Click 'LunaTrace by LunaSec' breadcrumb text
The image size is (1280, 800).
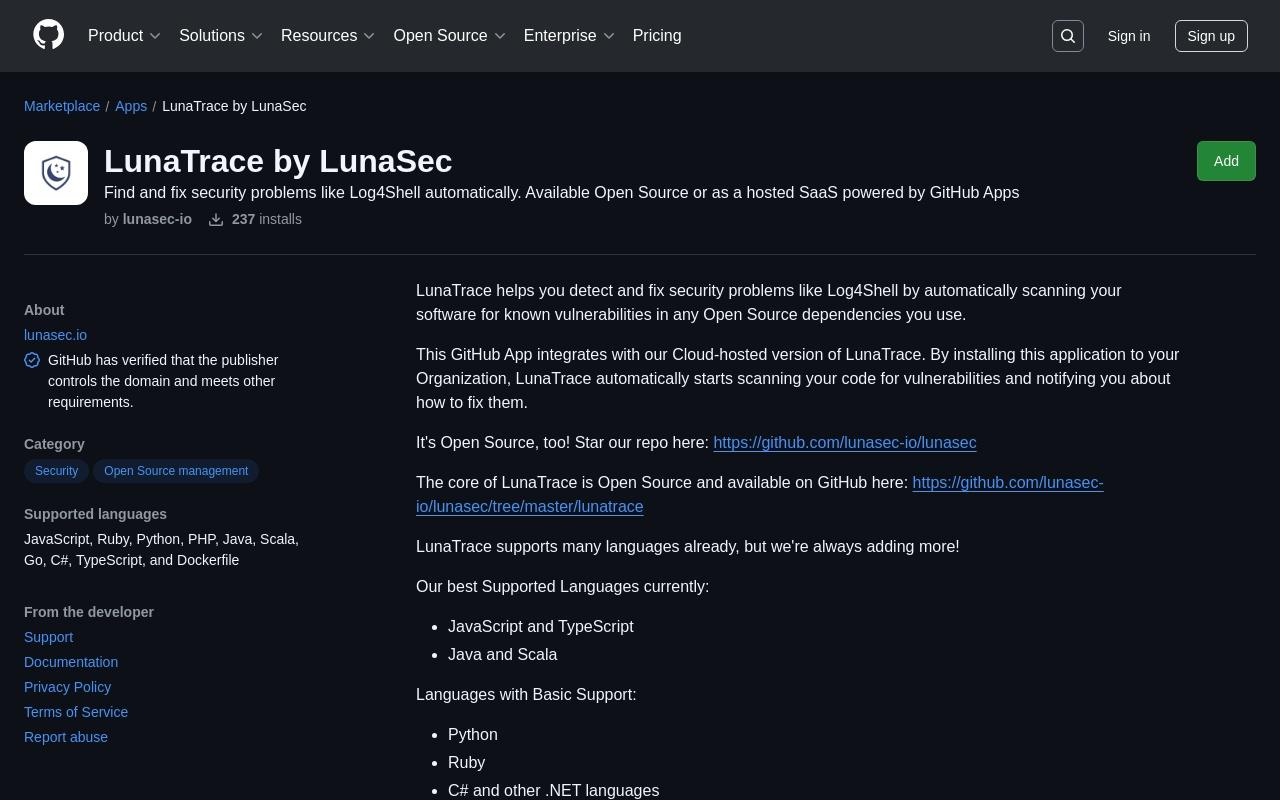click(234, 106)
